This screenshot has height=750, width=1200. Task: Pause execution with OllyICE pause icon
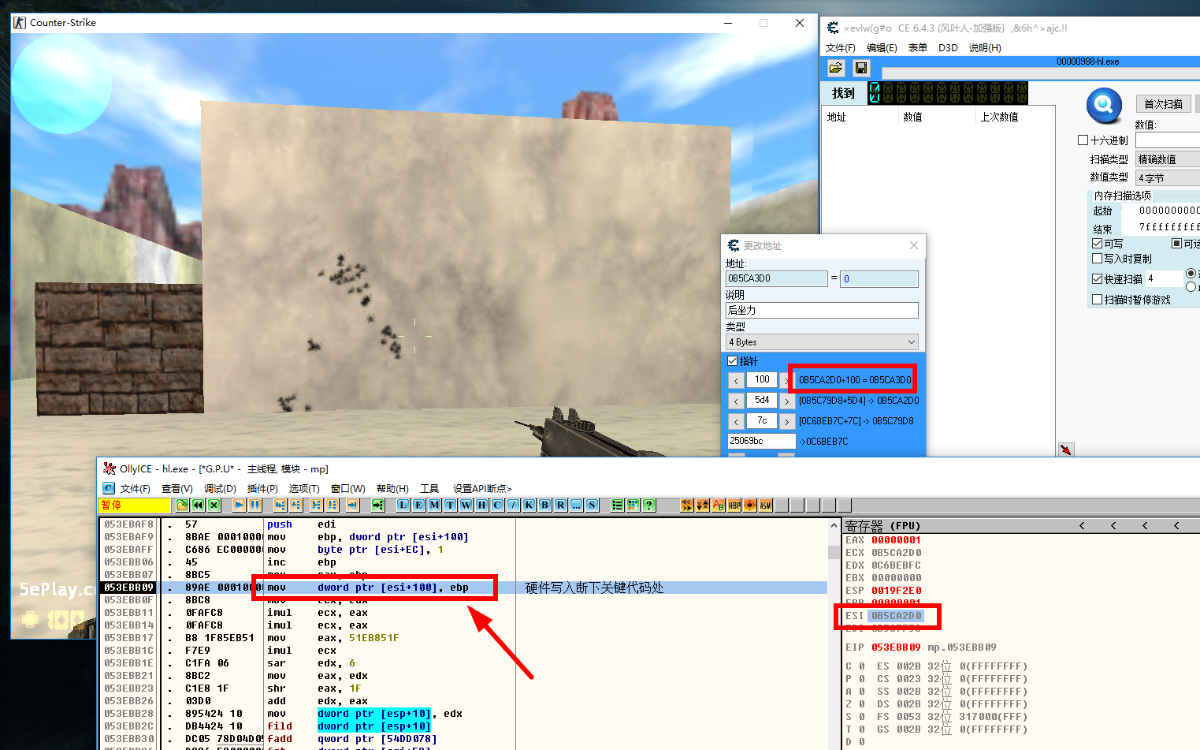255,505
